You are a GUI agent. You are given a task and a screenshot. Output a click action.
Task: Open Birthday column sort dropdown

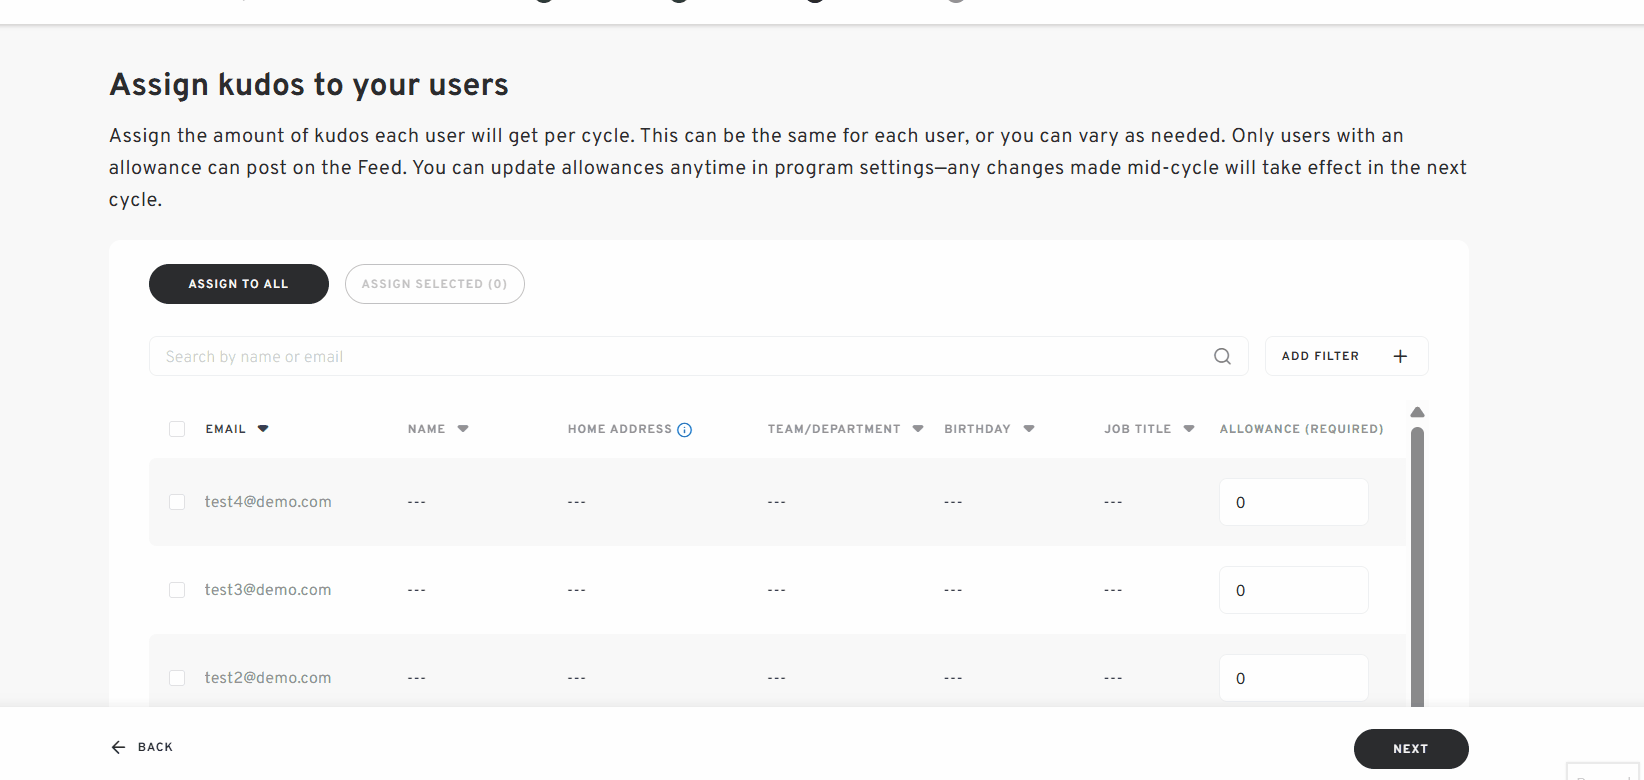(1029, 429)
